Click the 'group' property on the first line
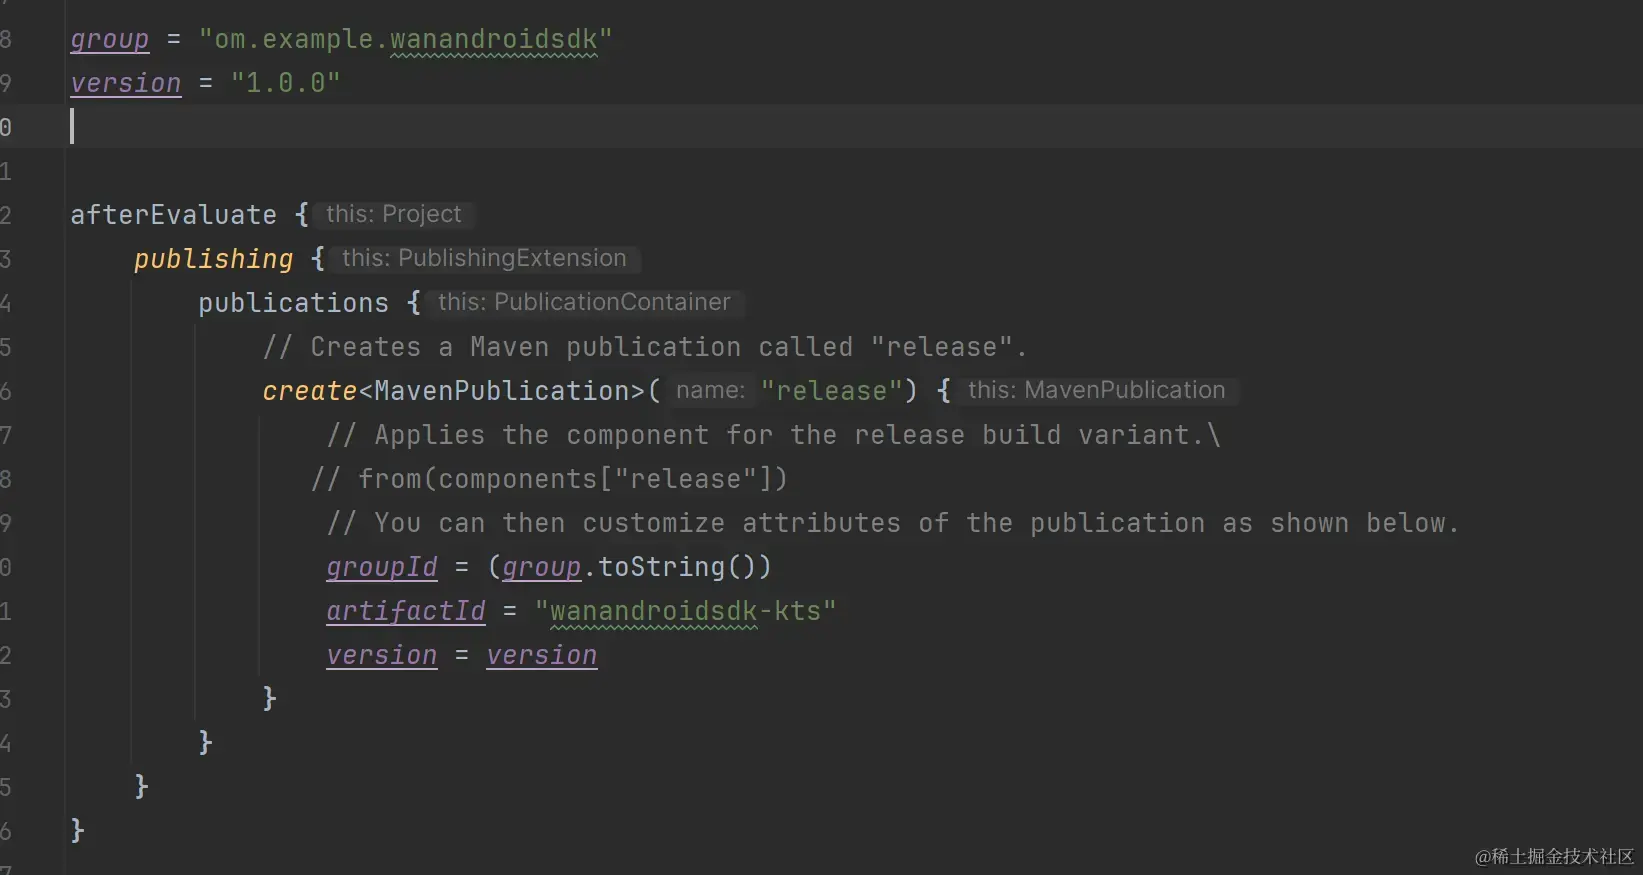 pyautogui.click(x=109, y=39)
